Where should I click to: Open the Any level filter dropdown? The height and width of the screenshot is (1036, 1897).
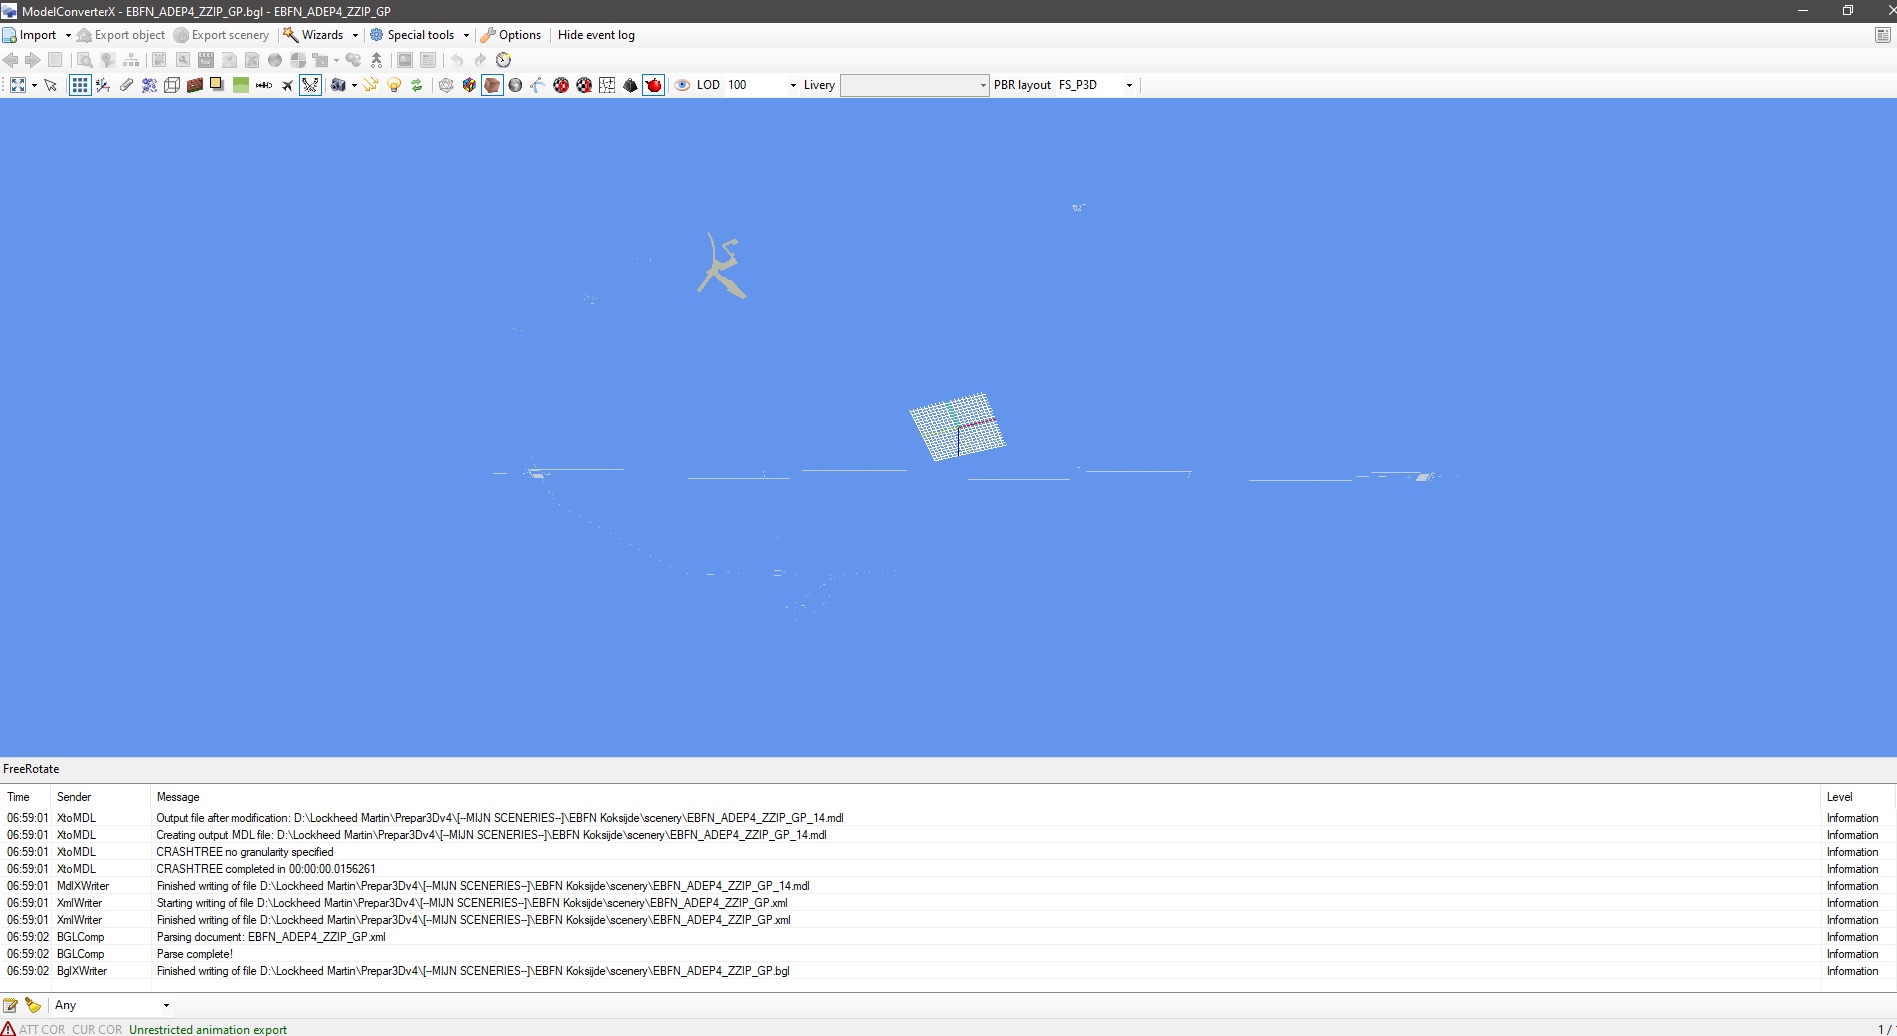click(166, 1005)
